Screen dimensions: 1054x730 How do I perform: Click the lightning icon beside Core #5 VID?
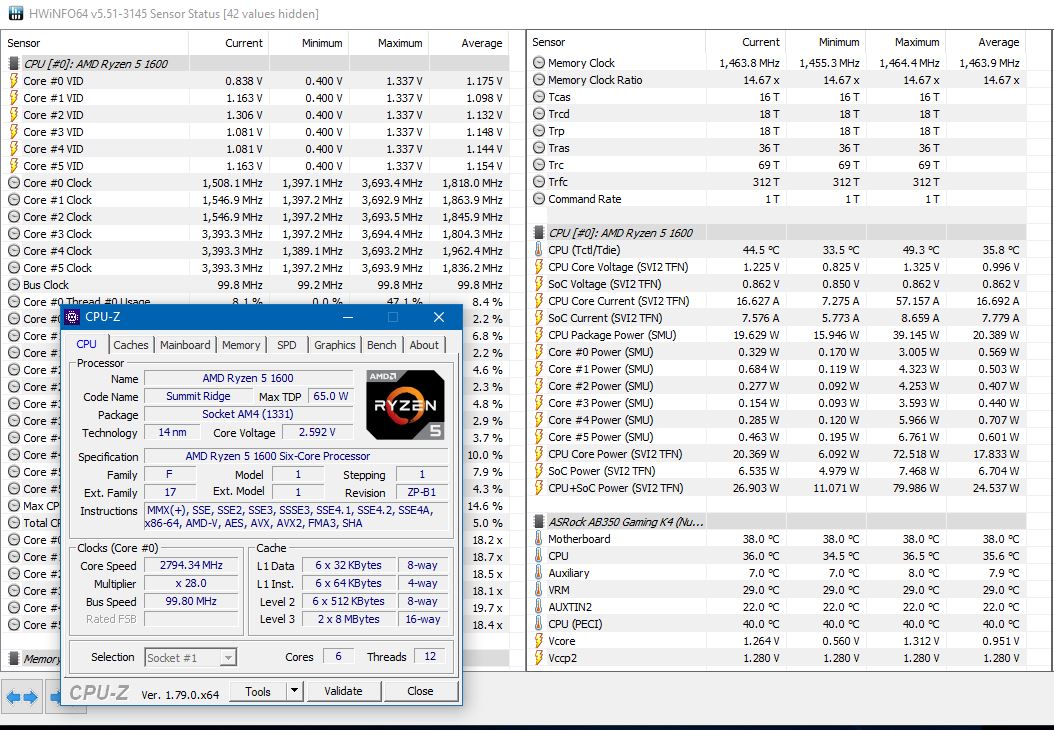tap(13, 165)
